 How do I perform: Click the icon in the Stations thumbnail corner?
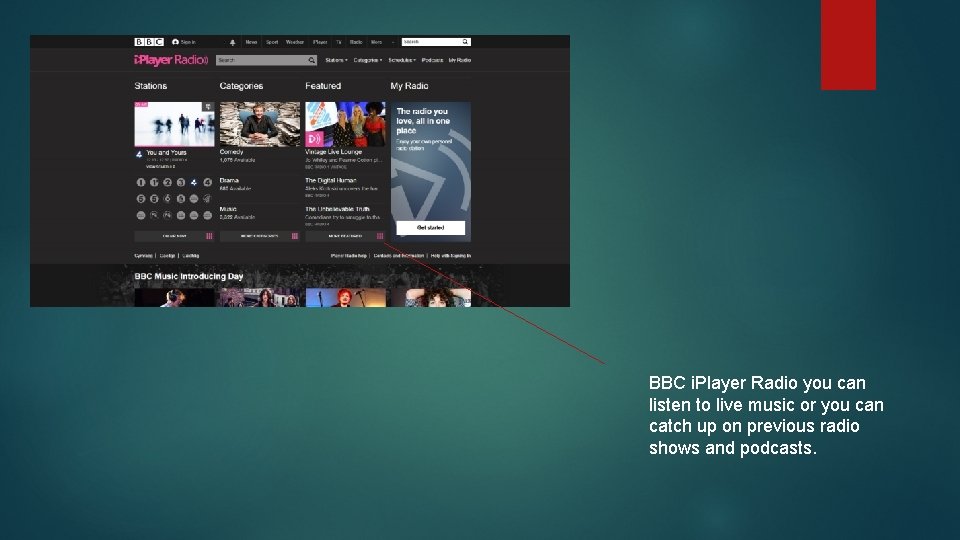[x=208, y=107]
